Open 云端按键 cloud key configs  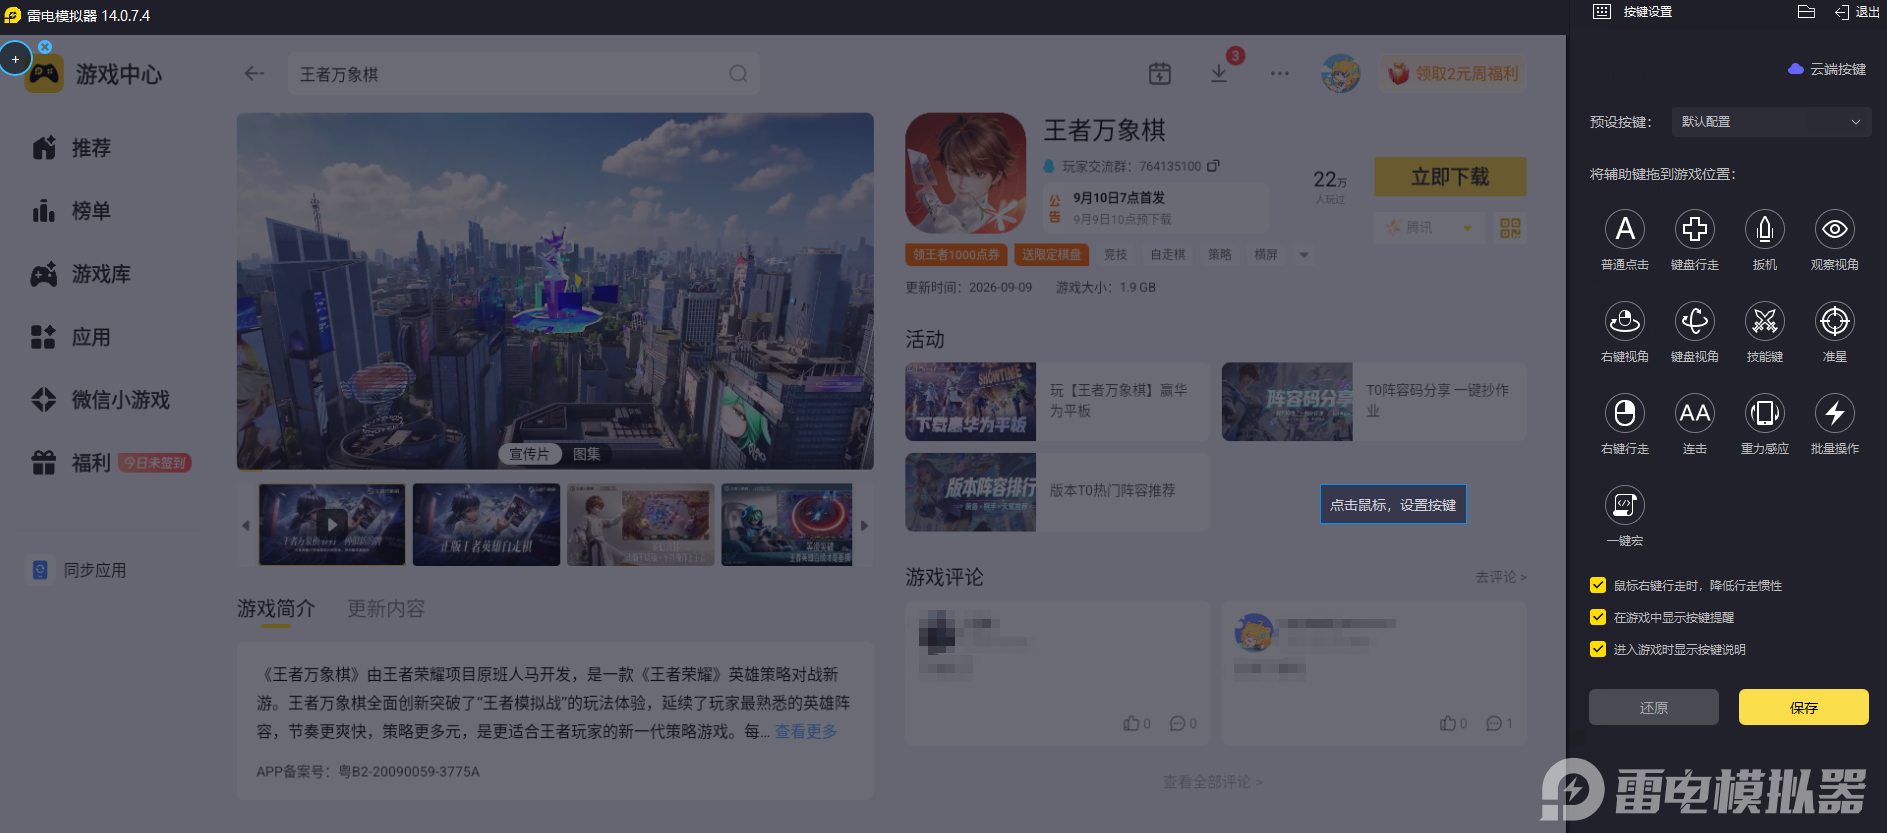[x=1827, y=69]
